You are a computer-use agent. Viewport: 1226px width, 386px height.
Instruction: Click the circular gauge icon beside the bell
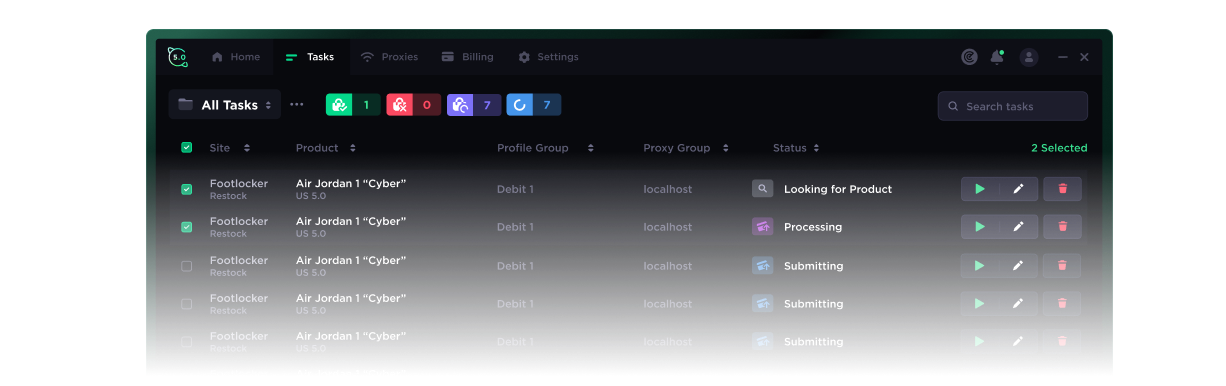(969, 57)
